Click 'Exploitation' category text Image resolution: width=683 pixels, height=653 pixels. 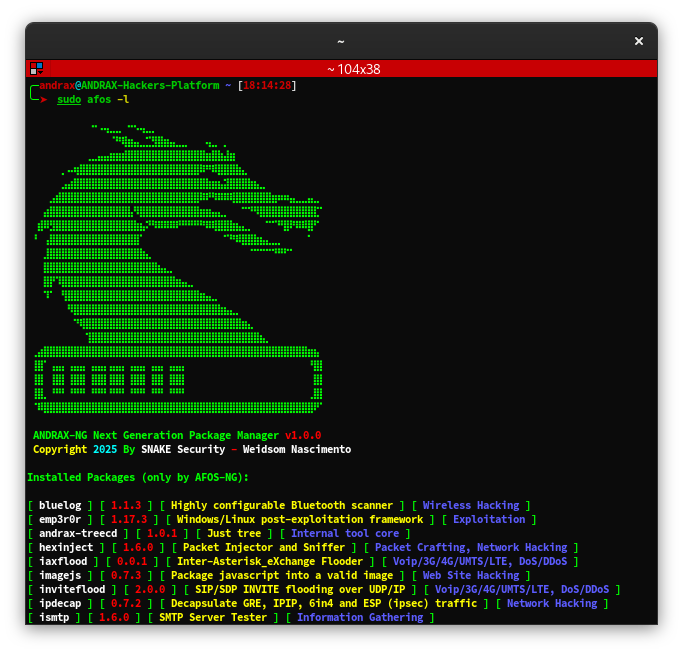pos(489,519)
